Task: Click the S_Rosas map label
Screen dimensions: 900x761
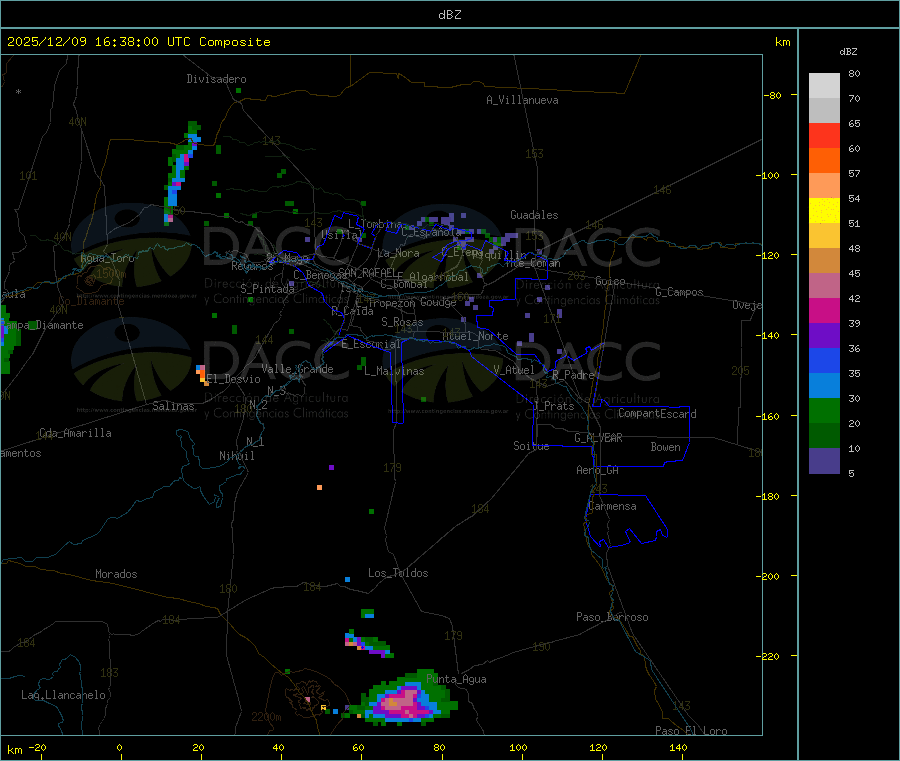Action: [x=402, y=322]
